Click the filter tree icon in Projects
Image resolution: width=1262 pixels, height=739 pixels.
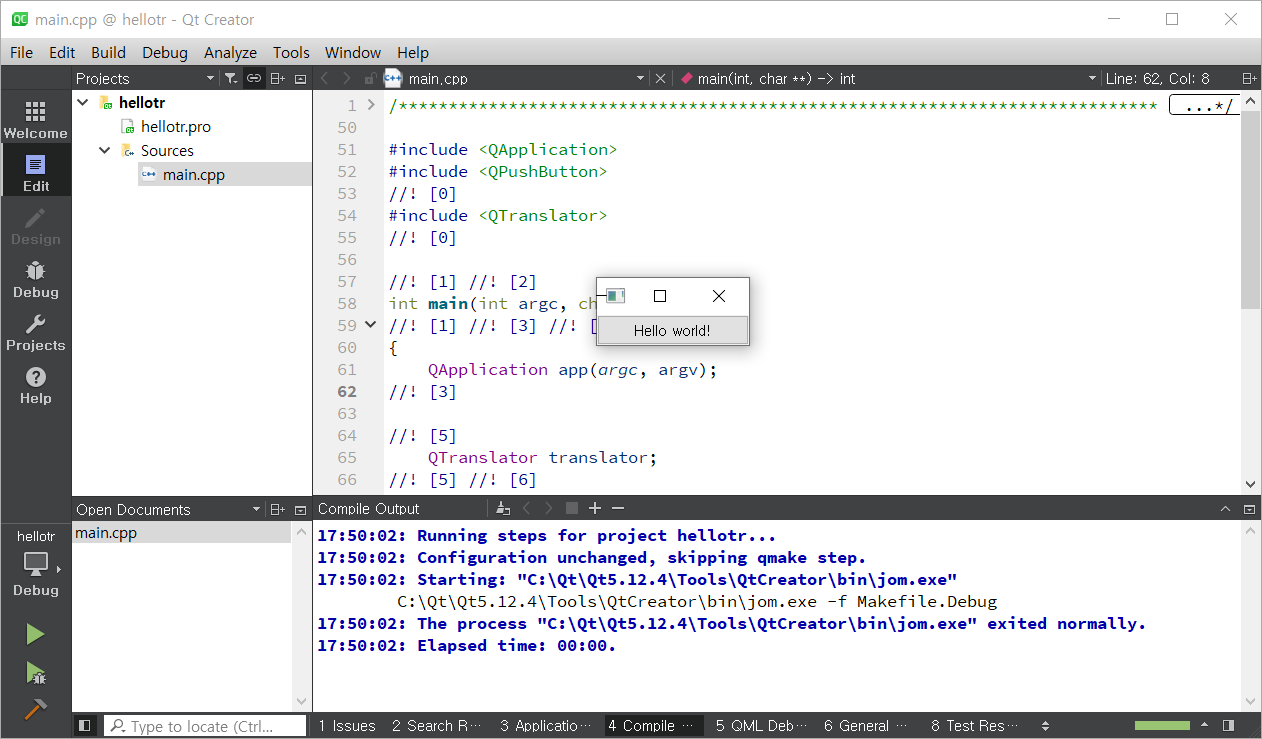231,78
